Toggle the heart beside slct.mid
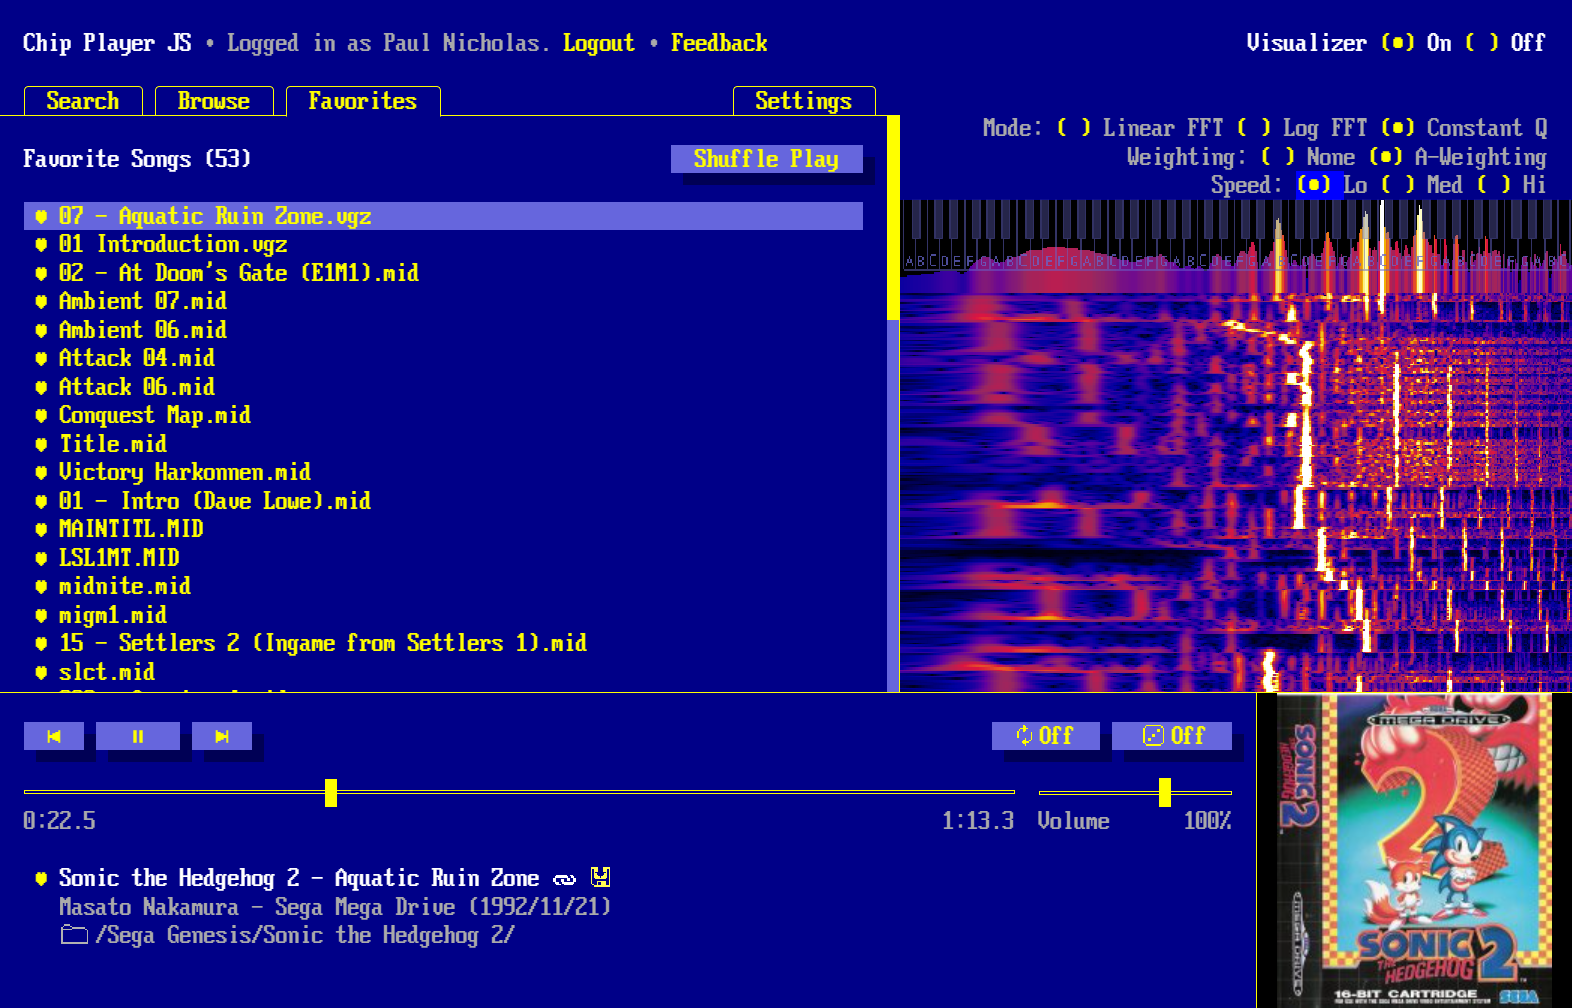 click(41, 672)
